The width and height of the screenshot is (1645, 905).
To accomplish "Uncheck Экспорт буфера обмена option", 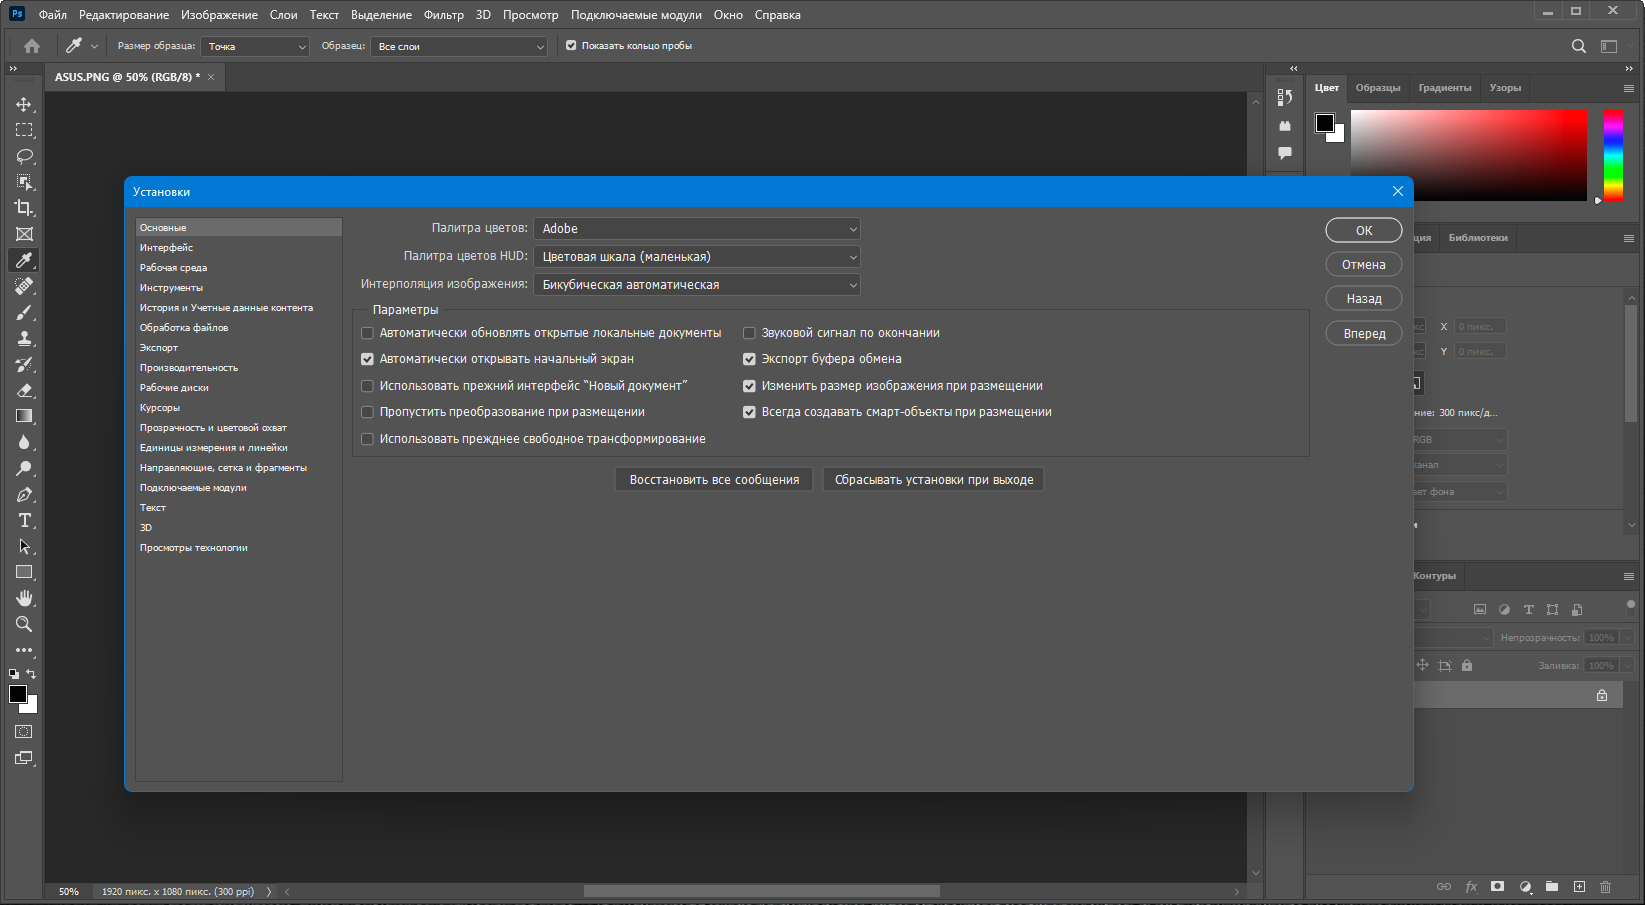I will pos(749,359).
